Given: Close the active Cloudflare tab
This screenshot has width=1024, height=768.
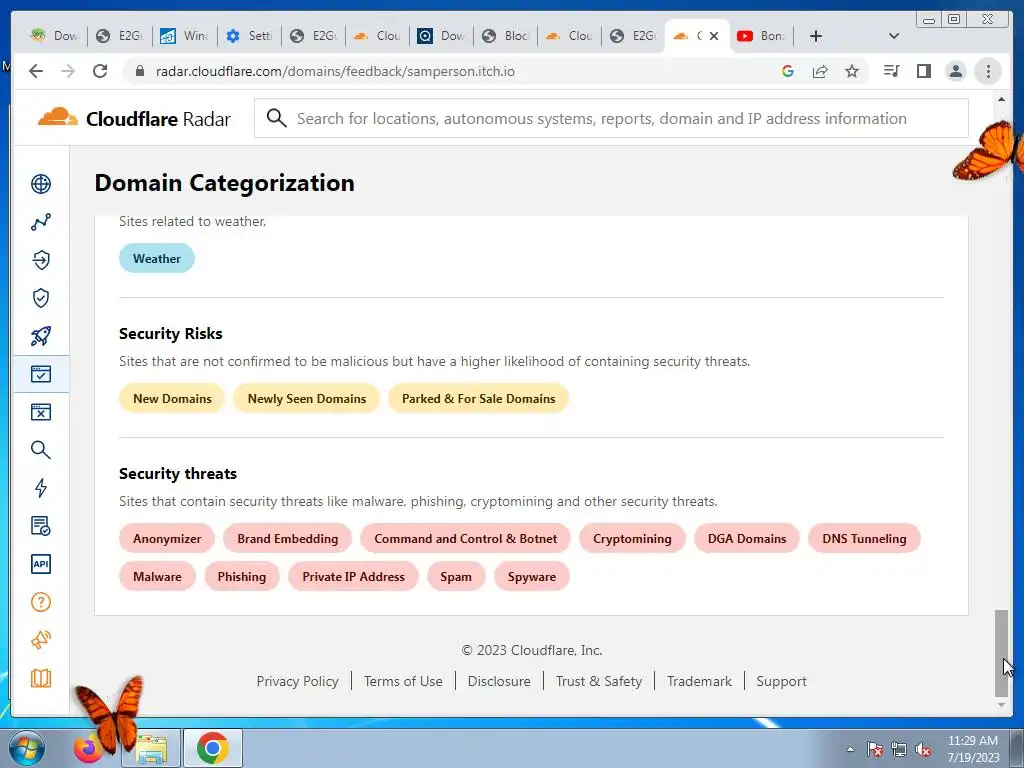Looking at the screenshot, I should tap(714, 36).
